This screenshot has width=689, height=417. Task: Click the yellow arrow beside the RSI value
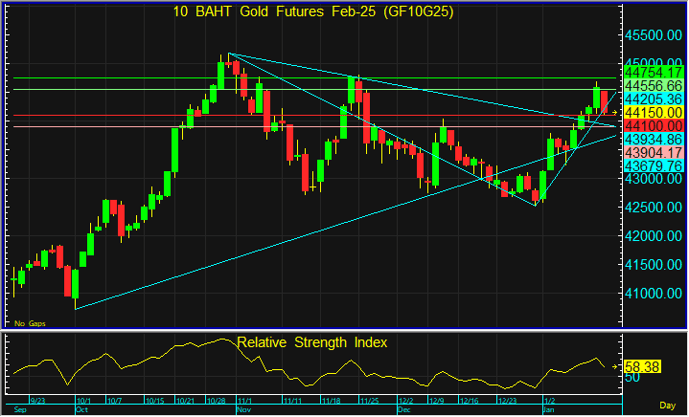click(x=614, y=368)
